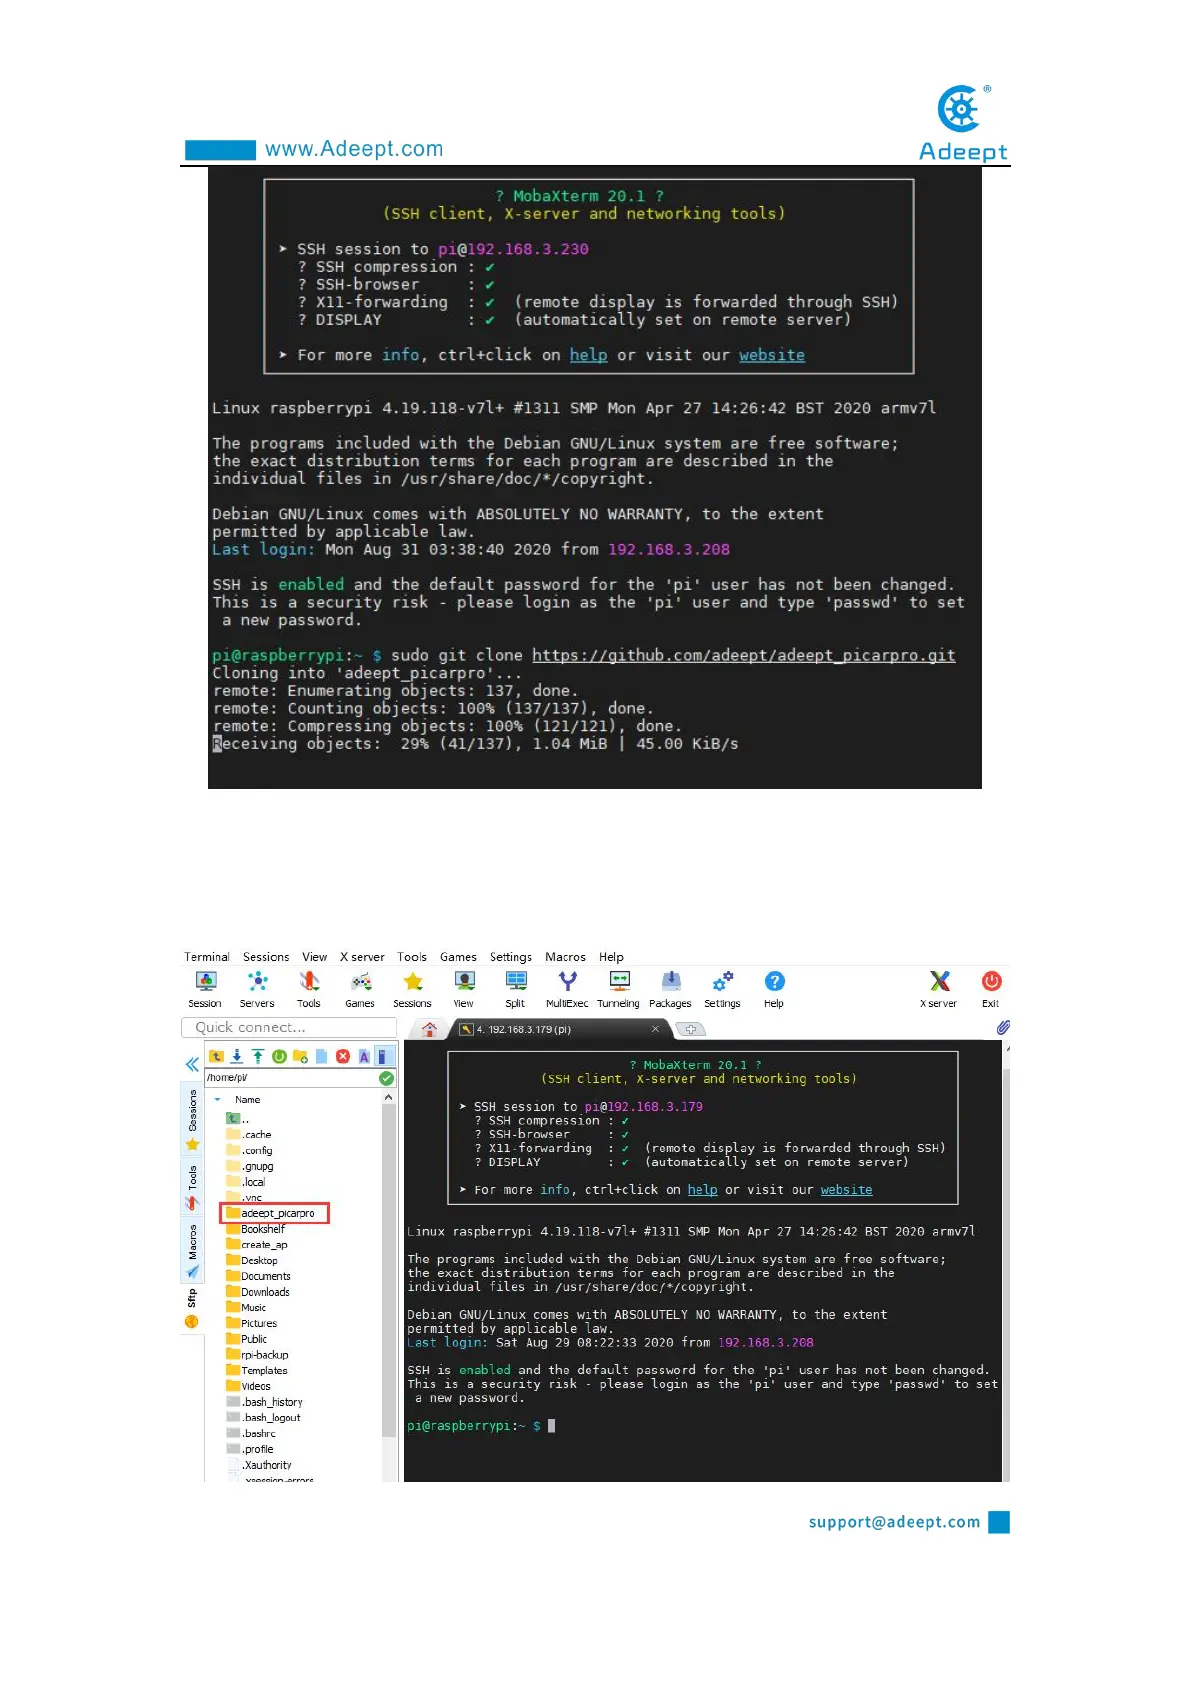Click the SFTP download arrow icon

pyautogui.click(x=237, y=1056)
